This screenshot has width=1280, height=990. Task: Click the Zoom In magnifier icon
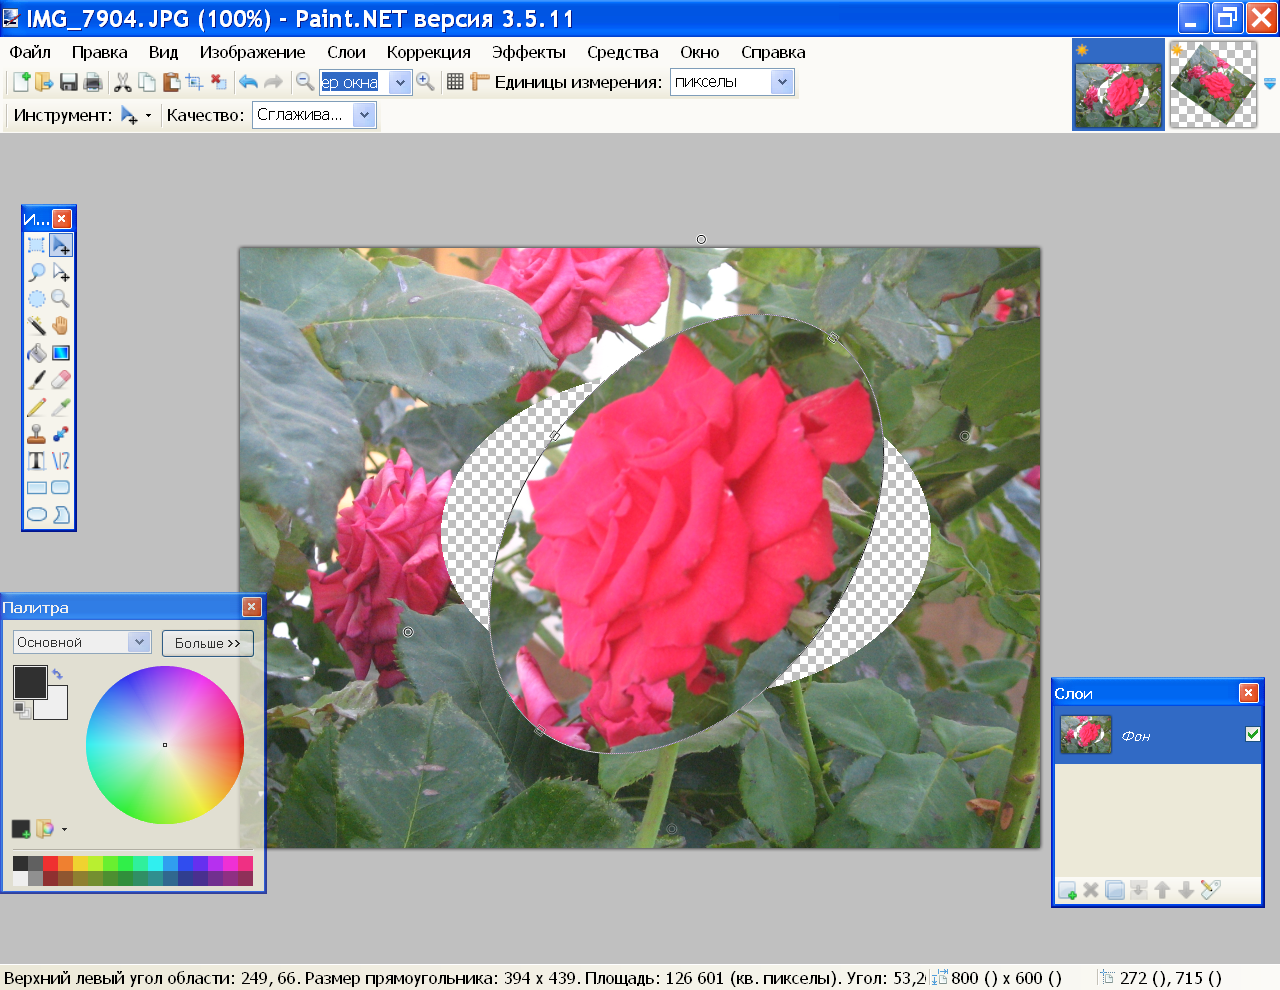pos(426,82)
